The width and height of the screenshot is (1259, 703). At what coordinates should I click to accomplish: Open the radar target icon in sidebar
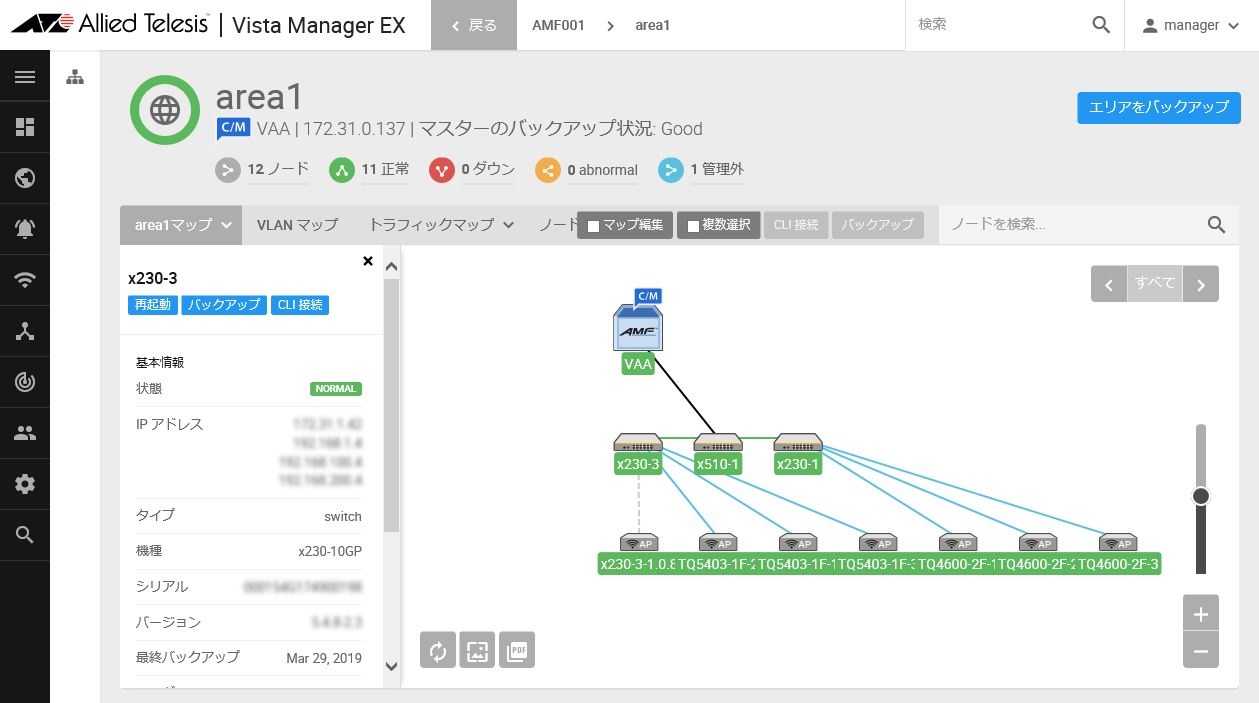click(25, 382)
